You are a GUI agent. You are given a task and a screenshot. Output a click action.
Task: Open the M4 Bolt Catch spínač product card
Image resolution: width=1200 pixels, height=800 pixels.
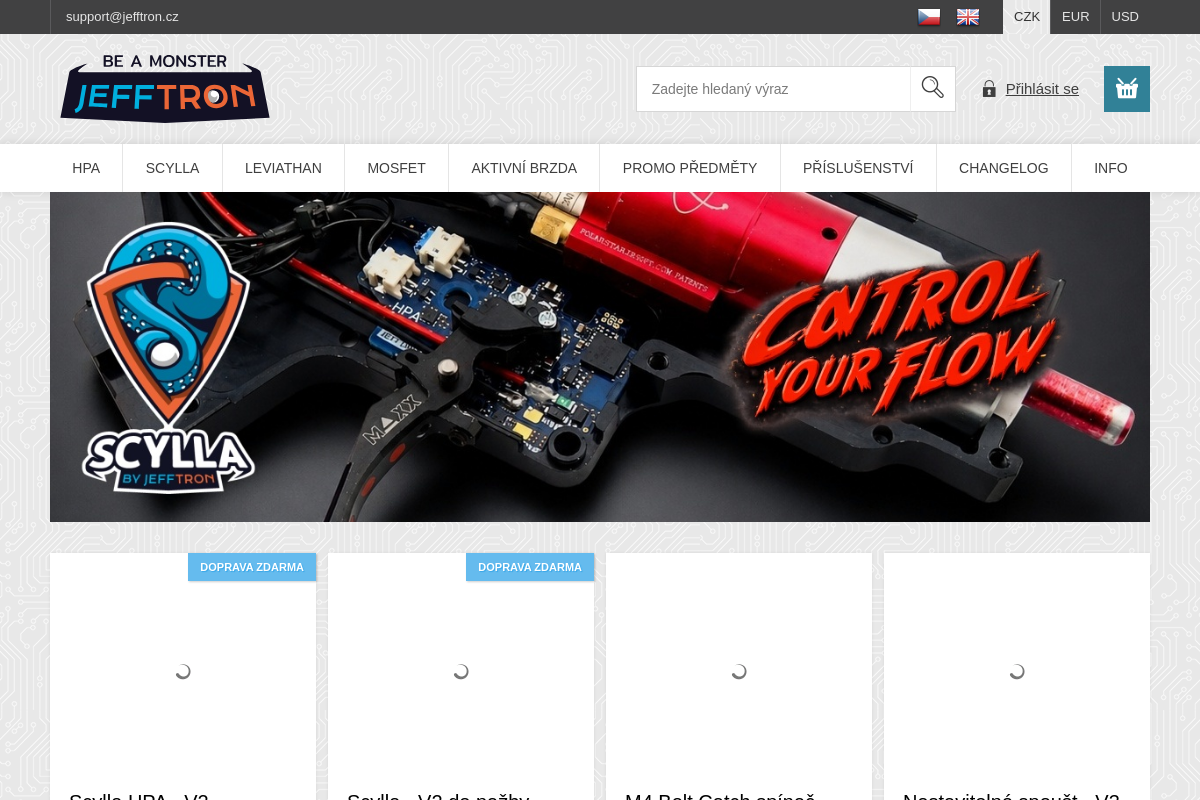point(739,677)
